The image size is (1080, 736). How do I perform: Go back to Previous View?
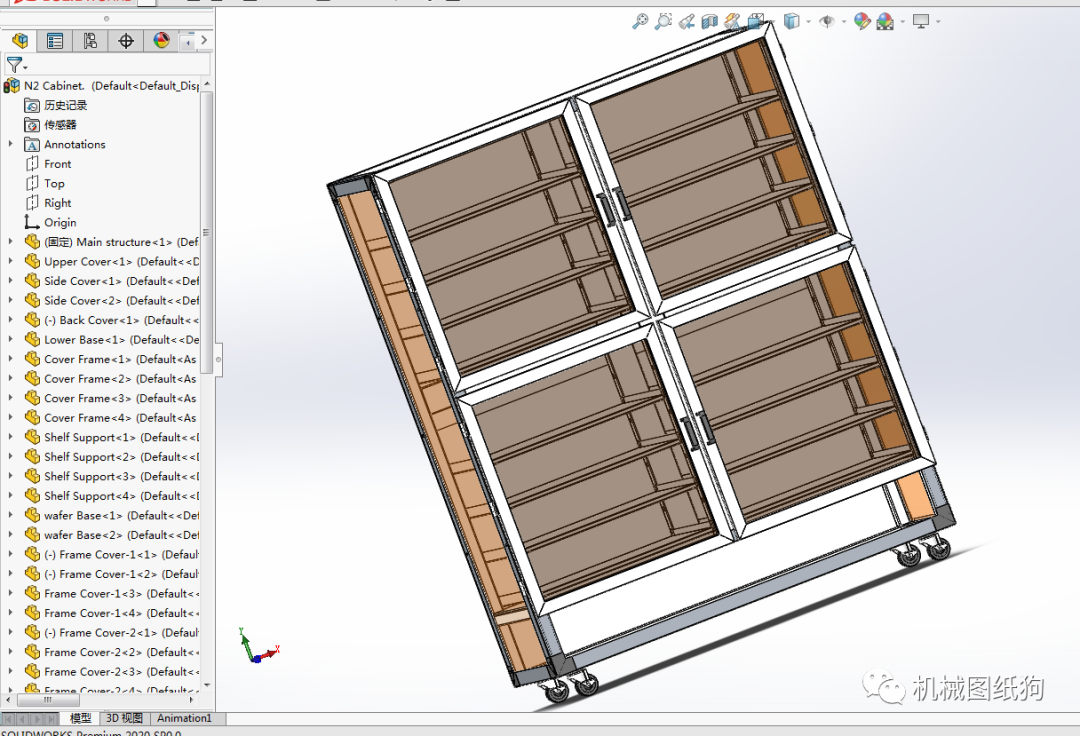pos(686,22)
